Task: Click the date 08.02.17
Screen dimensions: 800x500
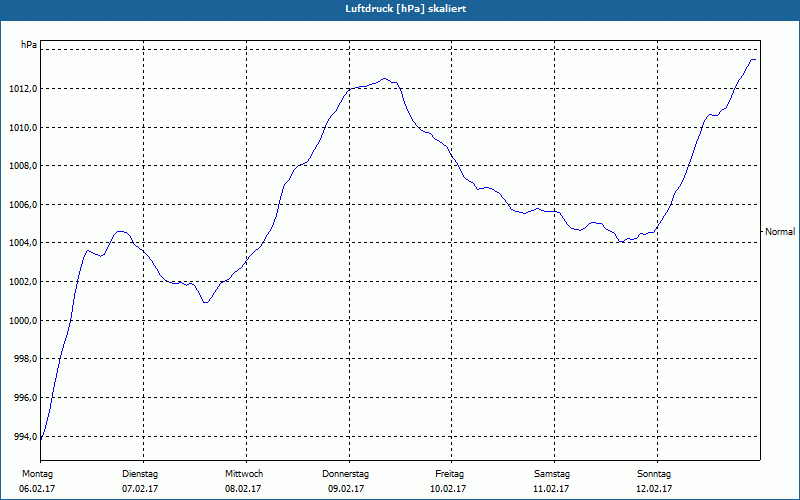Action: (243, 489)
